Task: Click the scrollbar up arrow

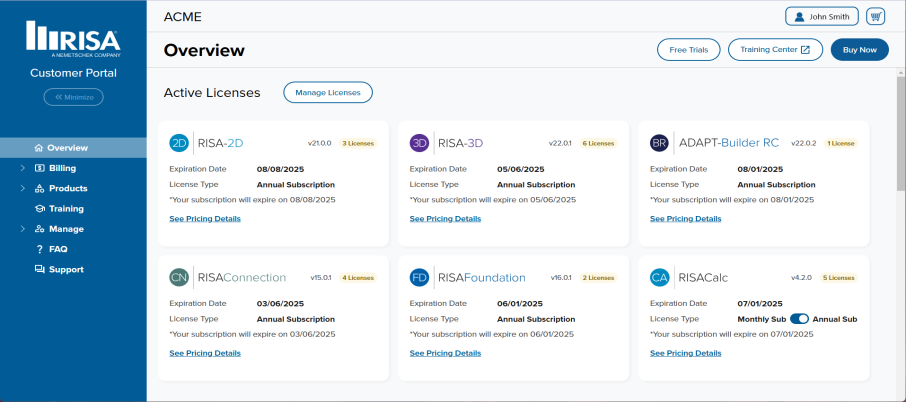Action: coord(901,72)
